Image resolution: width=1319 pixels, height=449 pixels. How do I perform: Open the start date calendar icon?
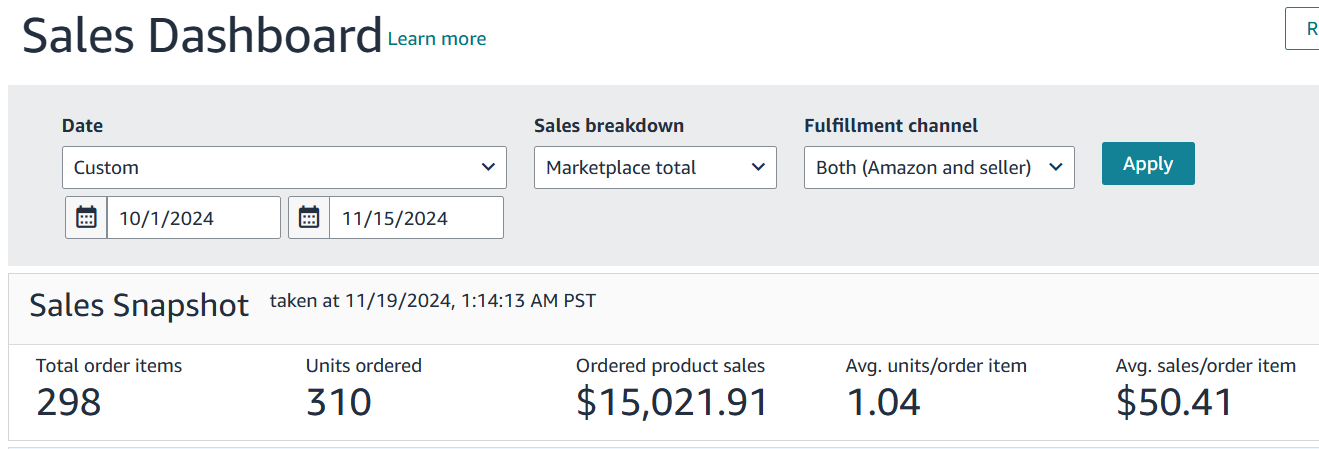(x=87, y=217)
